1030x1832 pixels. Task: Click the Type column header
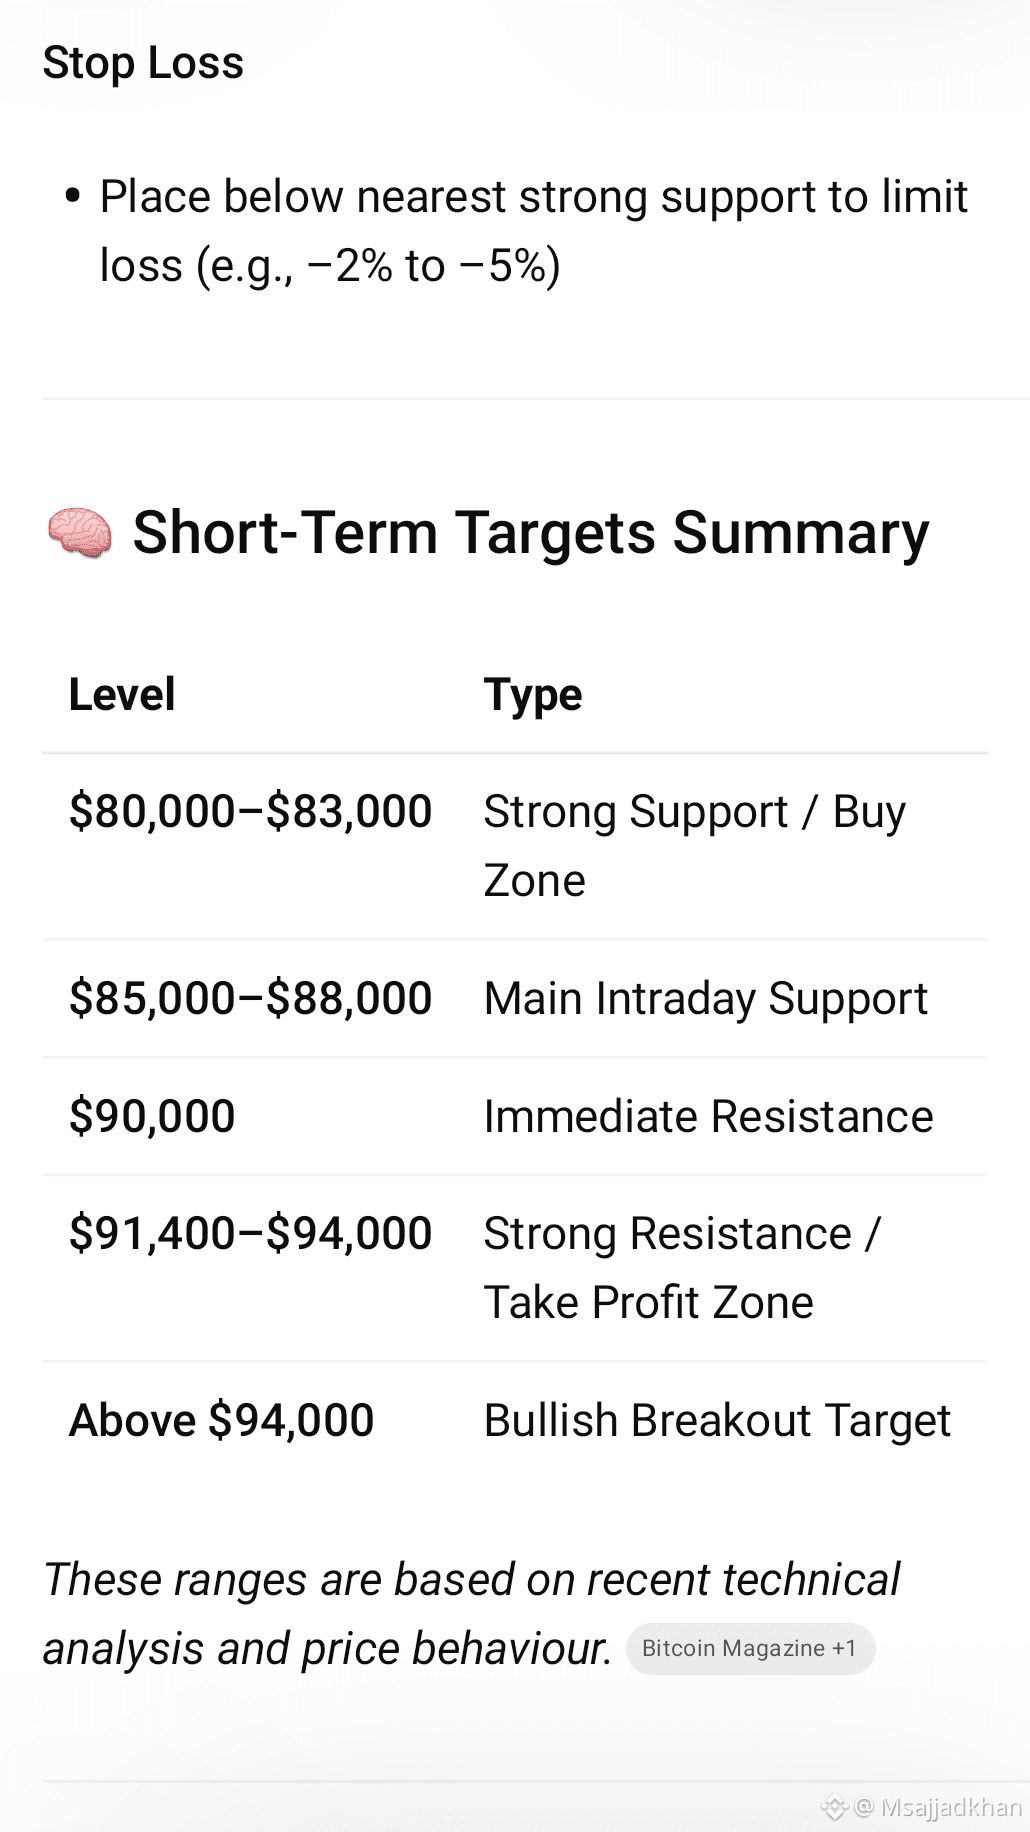pyautogui.click(x=533, y=695)
